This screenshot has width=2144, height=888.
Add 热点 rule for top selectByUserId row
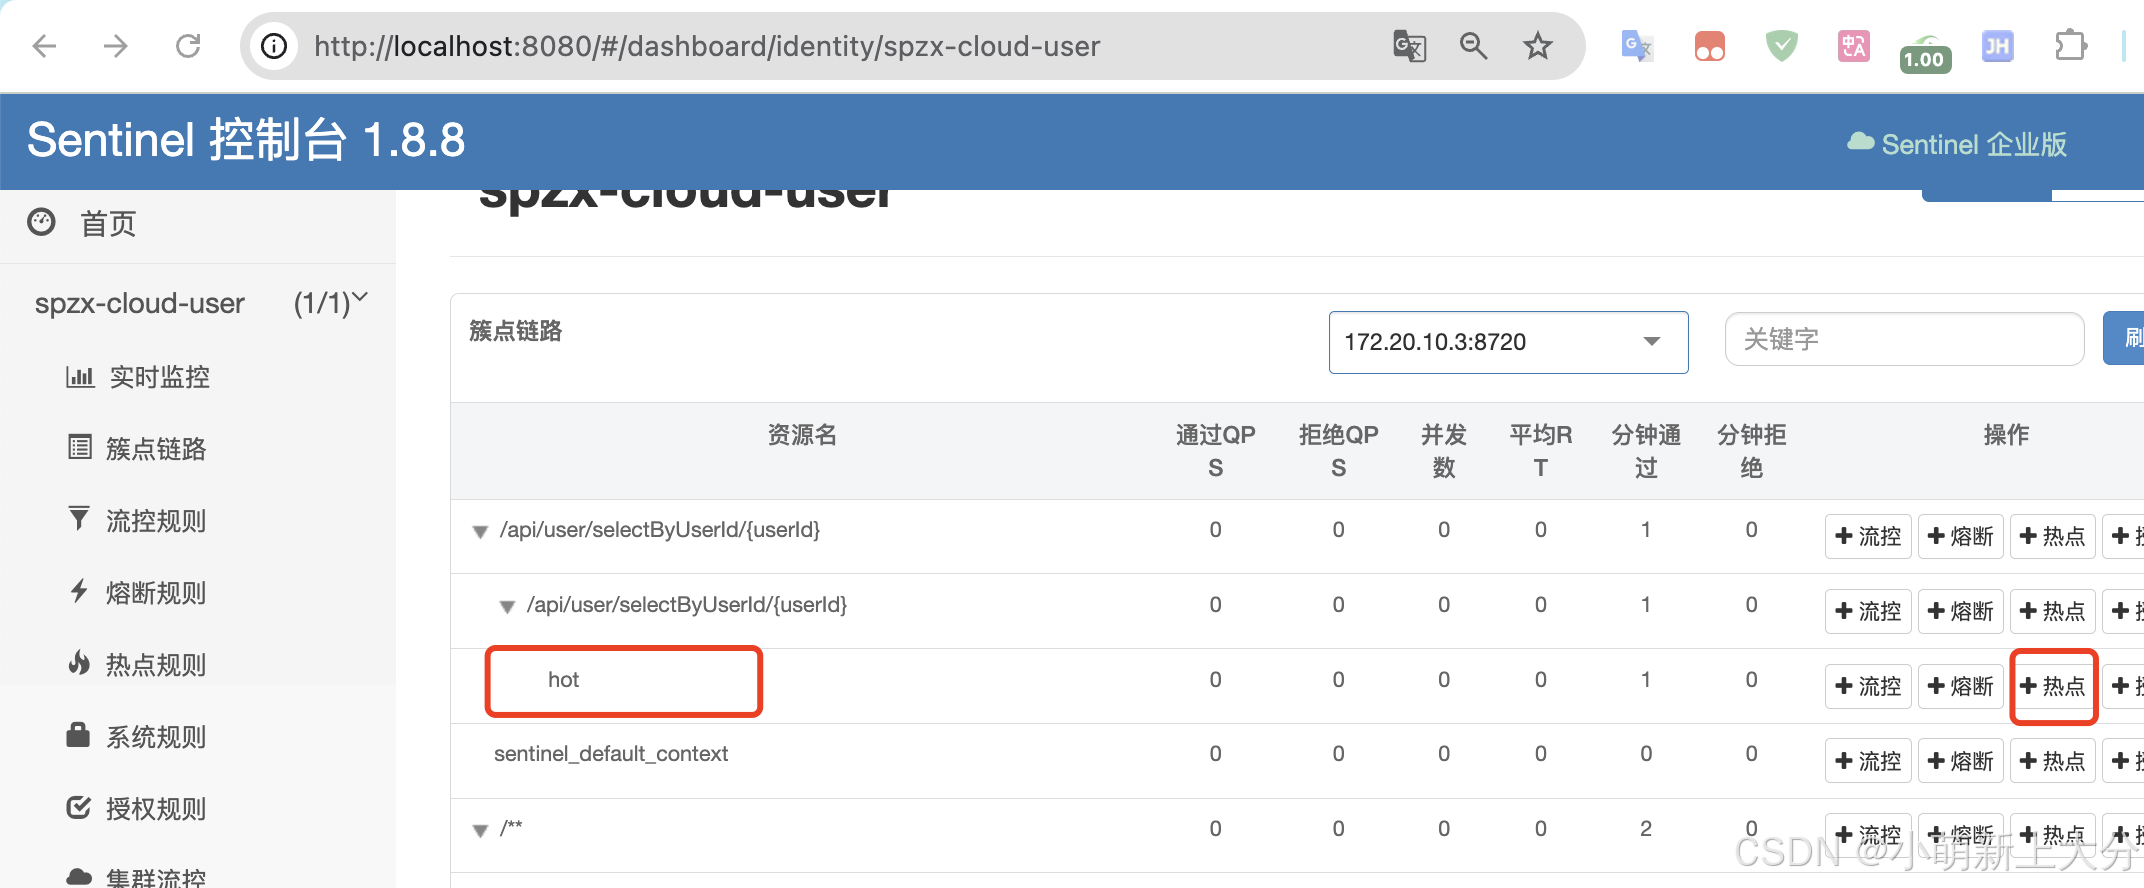point(2052,536)
